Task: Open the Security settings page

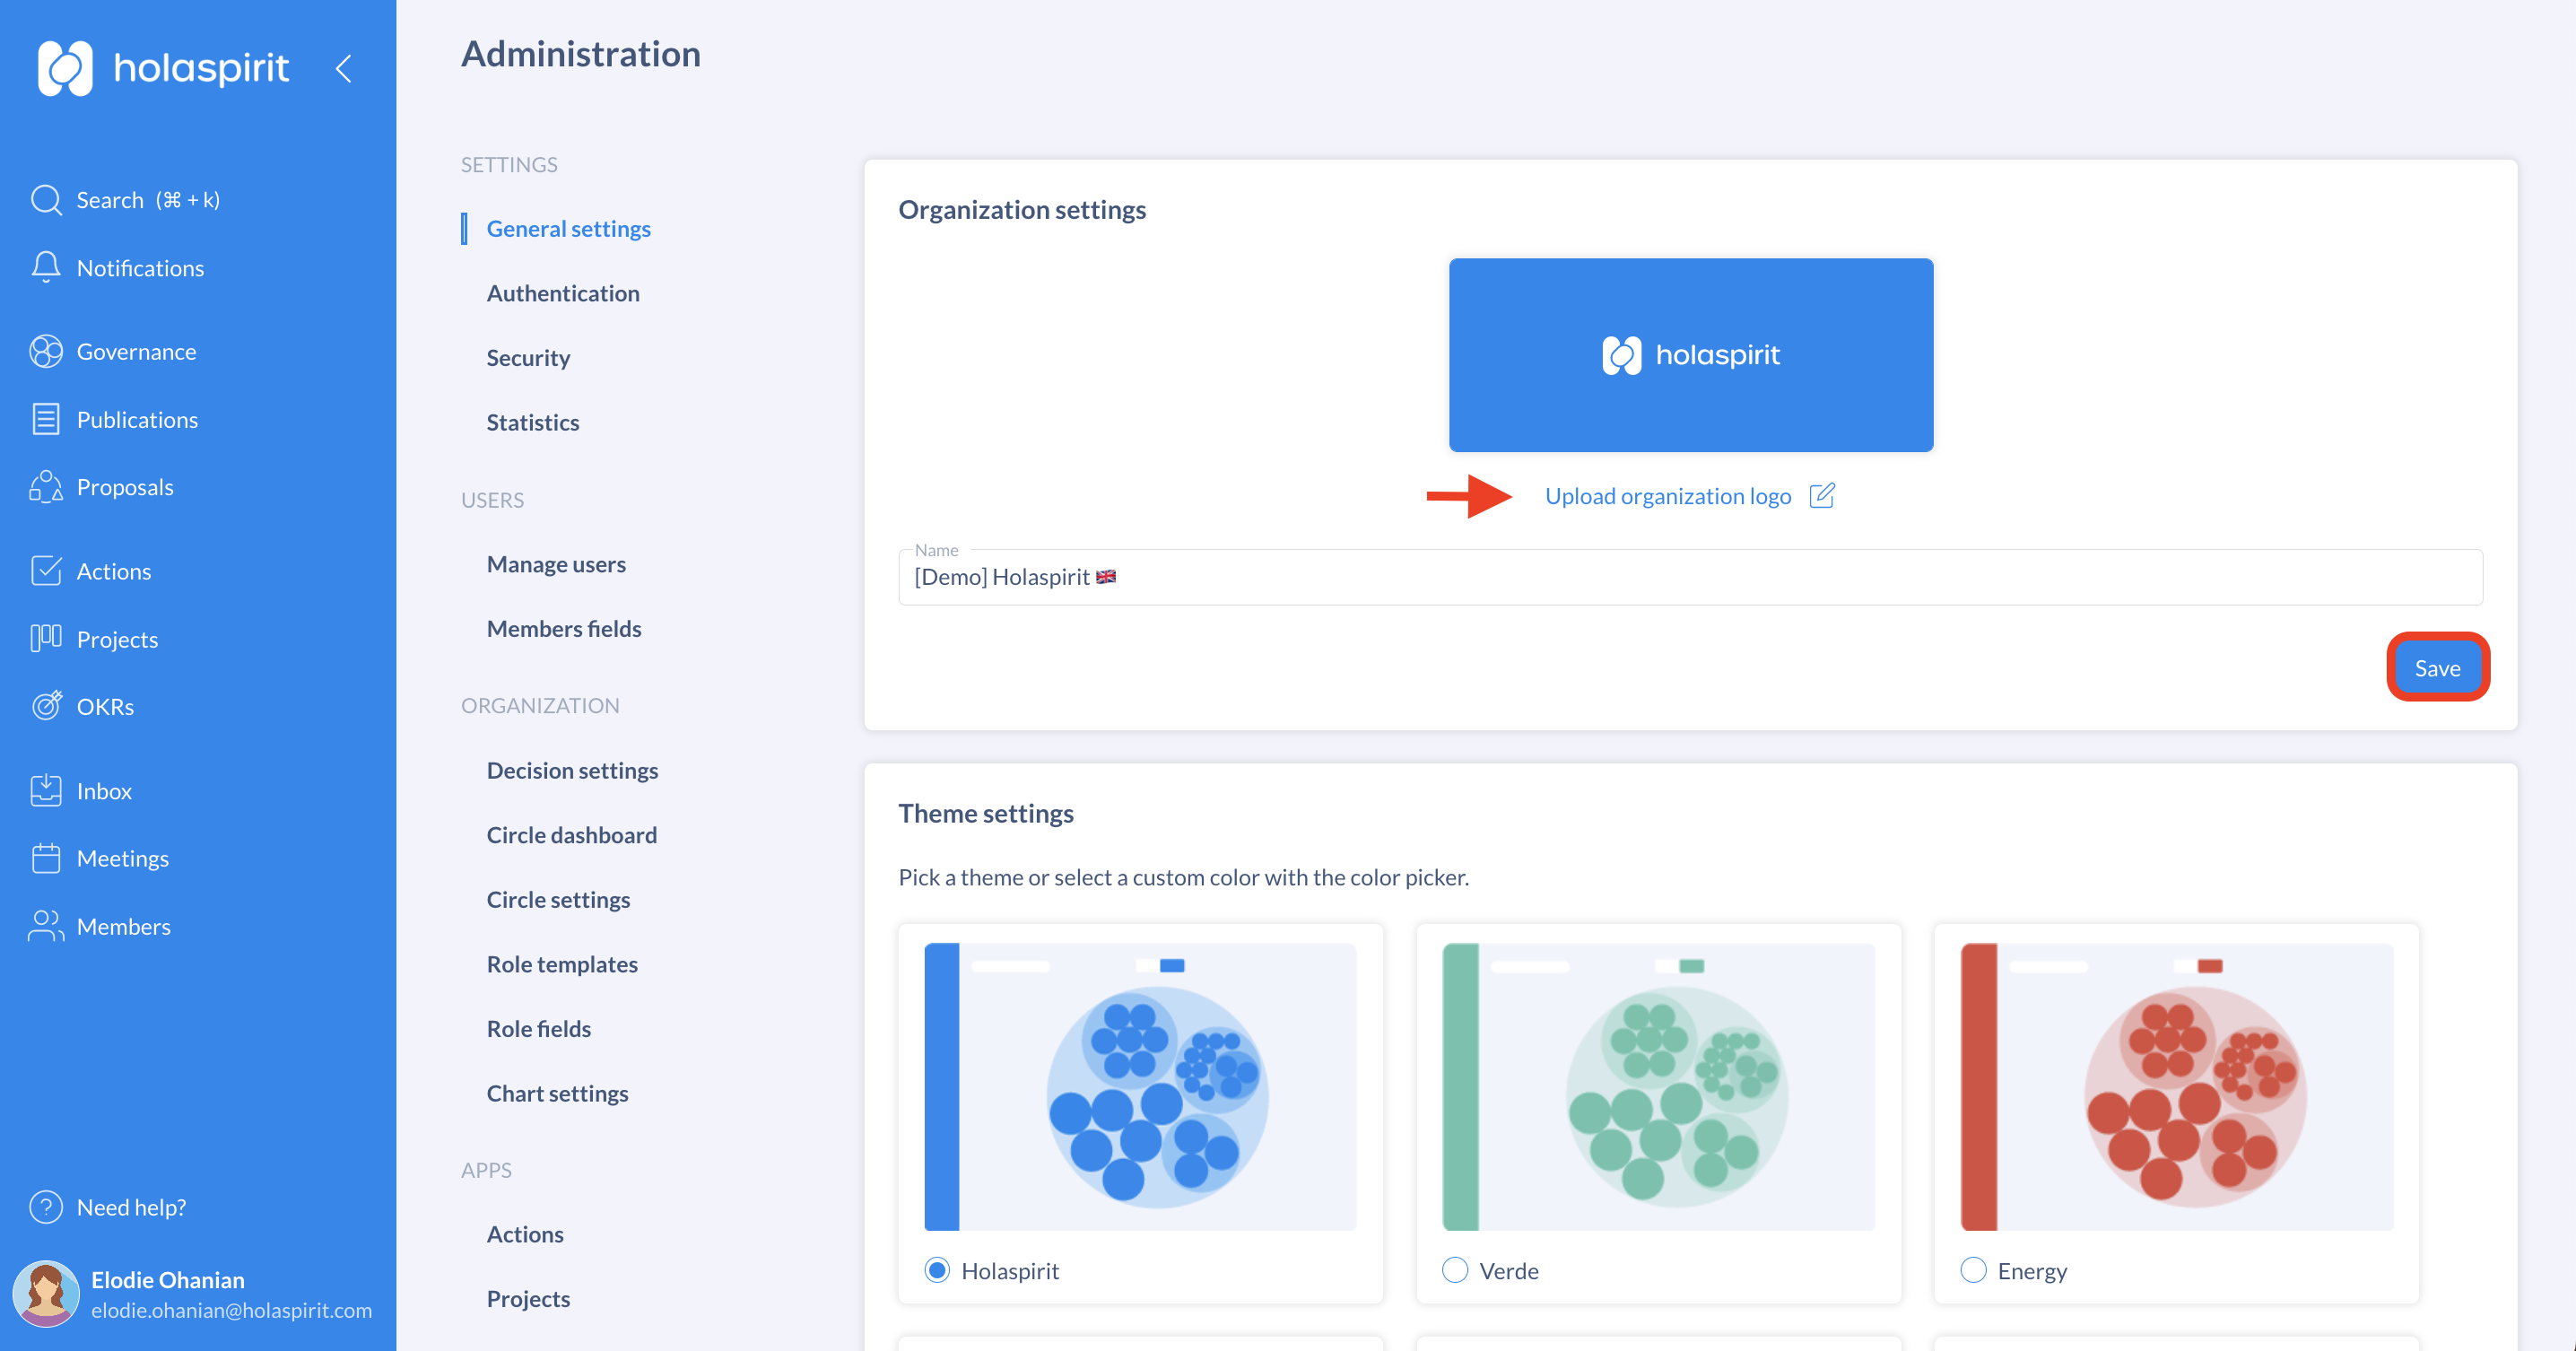Action: (528, 357)
